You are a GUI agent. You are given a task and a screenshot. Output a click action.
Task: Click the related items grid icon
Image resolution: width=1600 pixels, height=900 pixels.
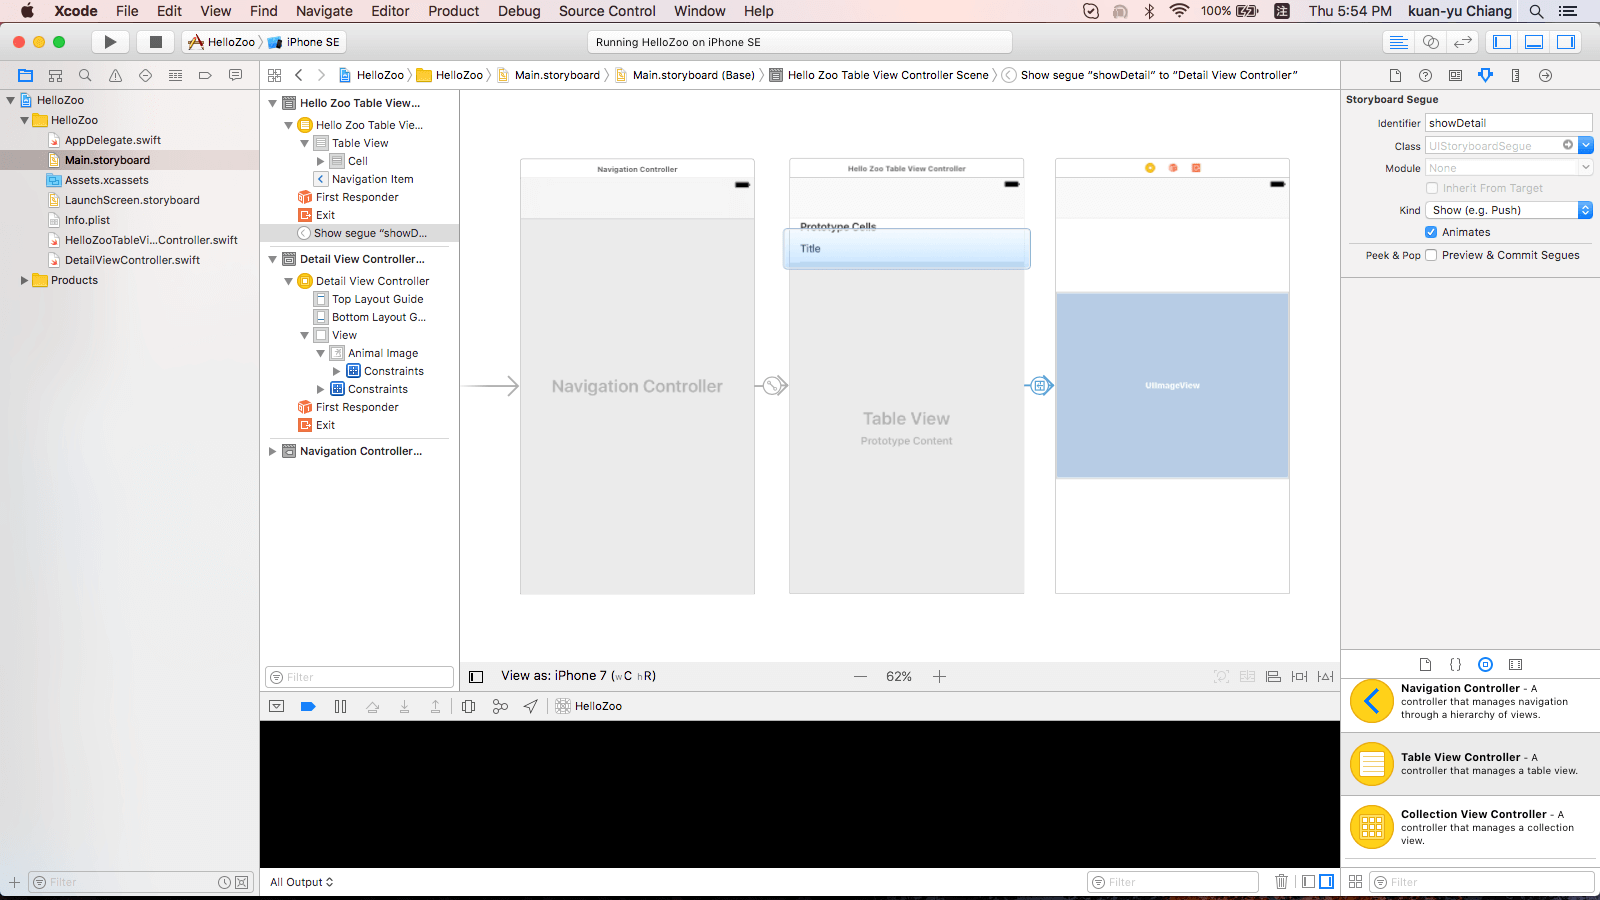(x=274, y=75)
